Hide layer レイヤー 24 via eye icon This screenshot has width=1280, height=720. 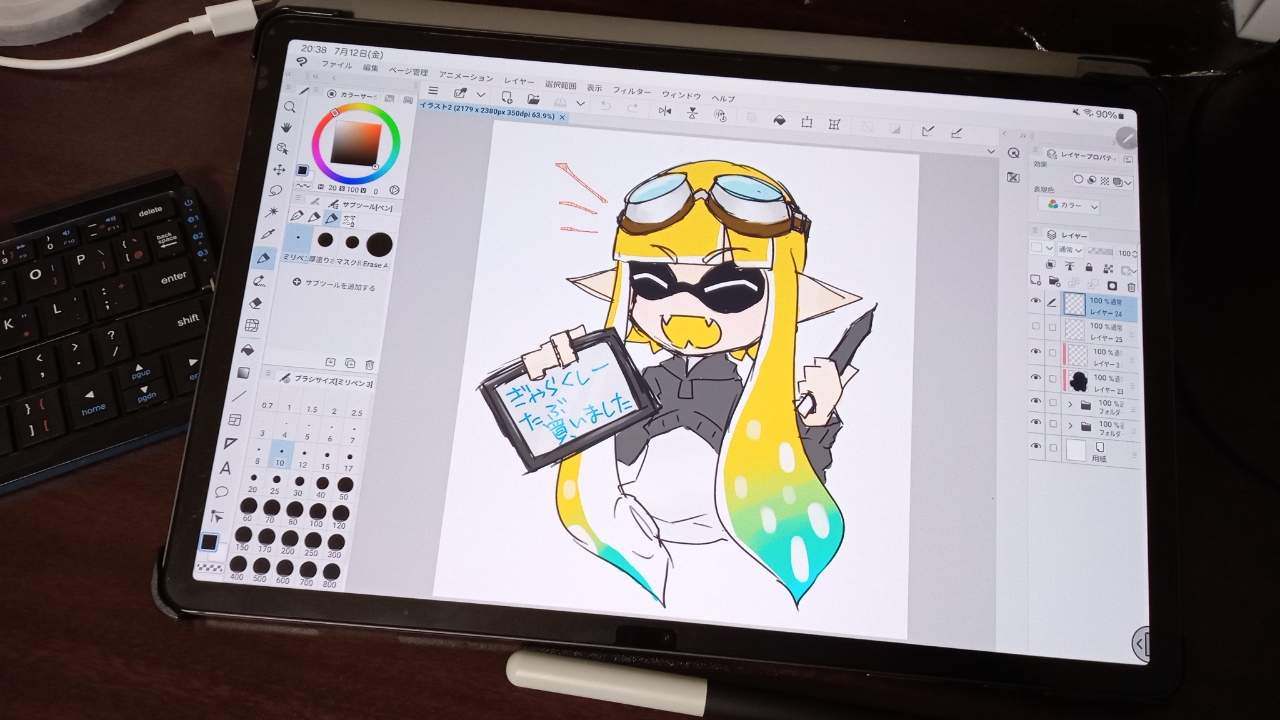click(1035, 301)
